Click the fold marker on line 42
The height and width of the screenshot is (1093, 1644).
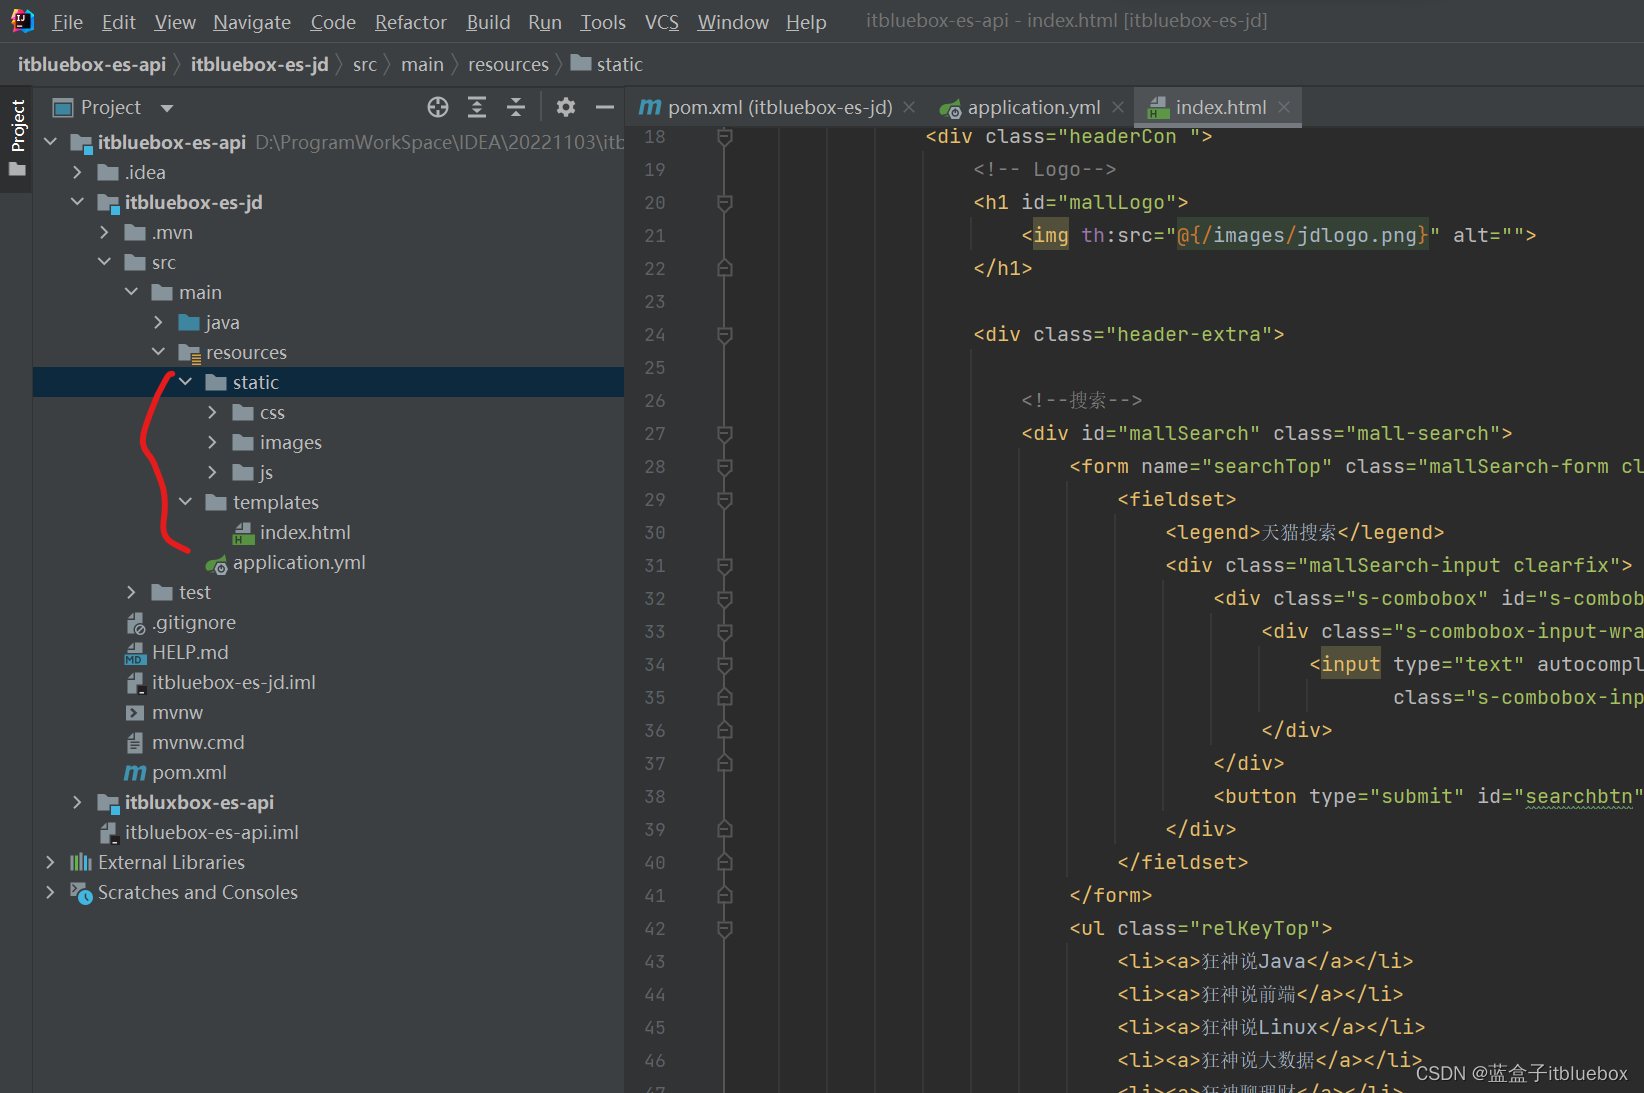(725, 929)
